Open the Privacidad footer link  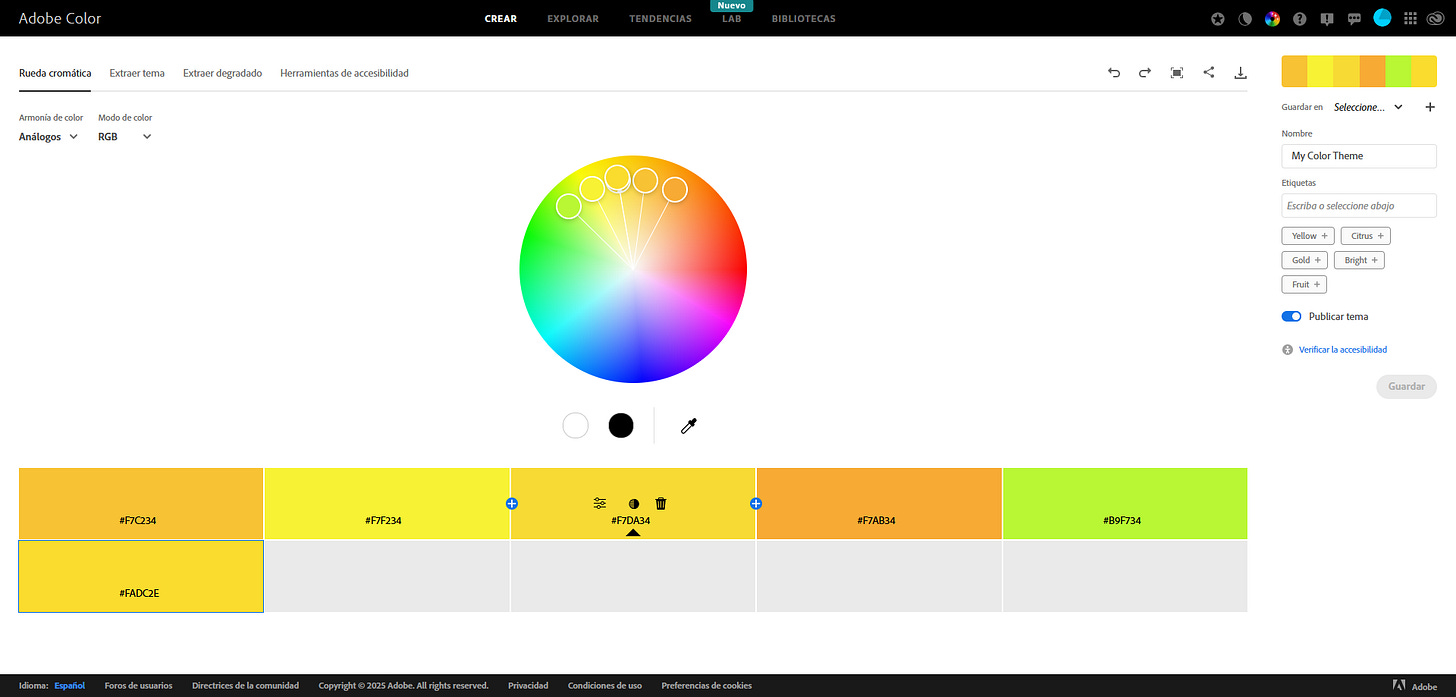coord(528,686)
